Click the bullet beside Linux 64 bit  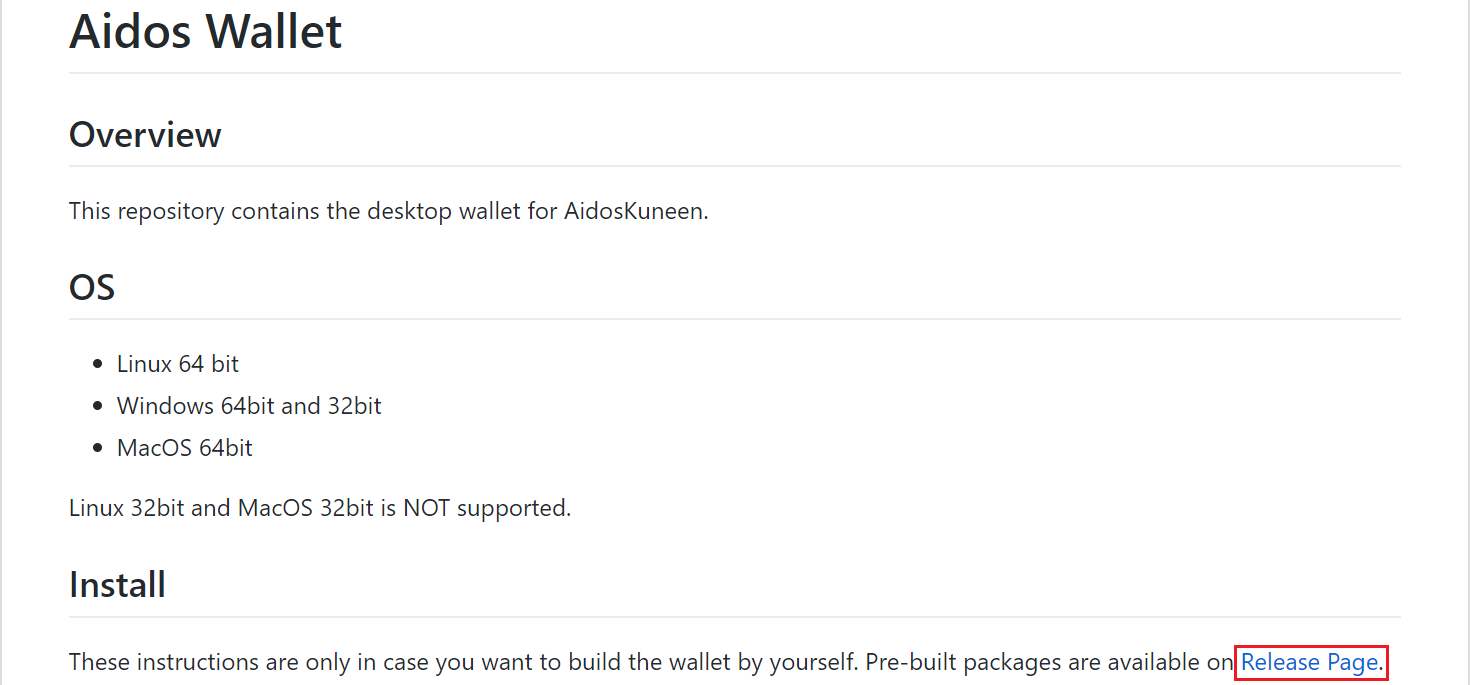(x=97, y=364)
